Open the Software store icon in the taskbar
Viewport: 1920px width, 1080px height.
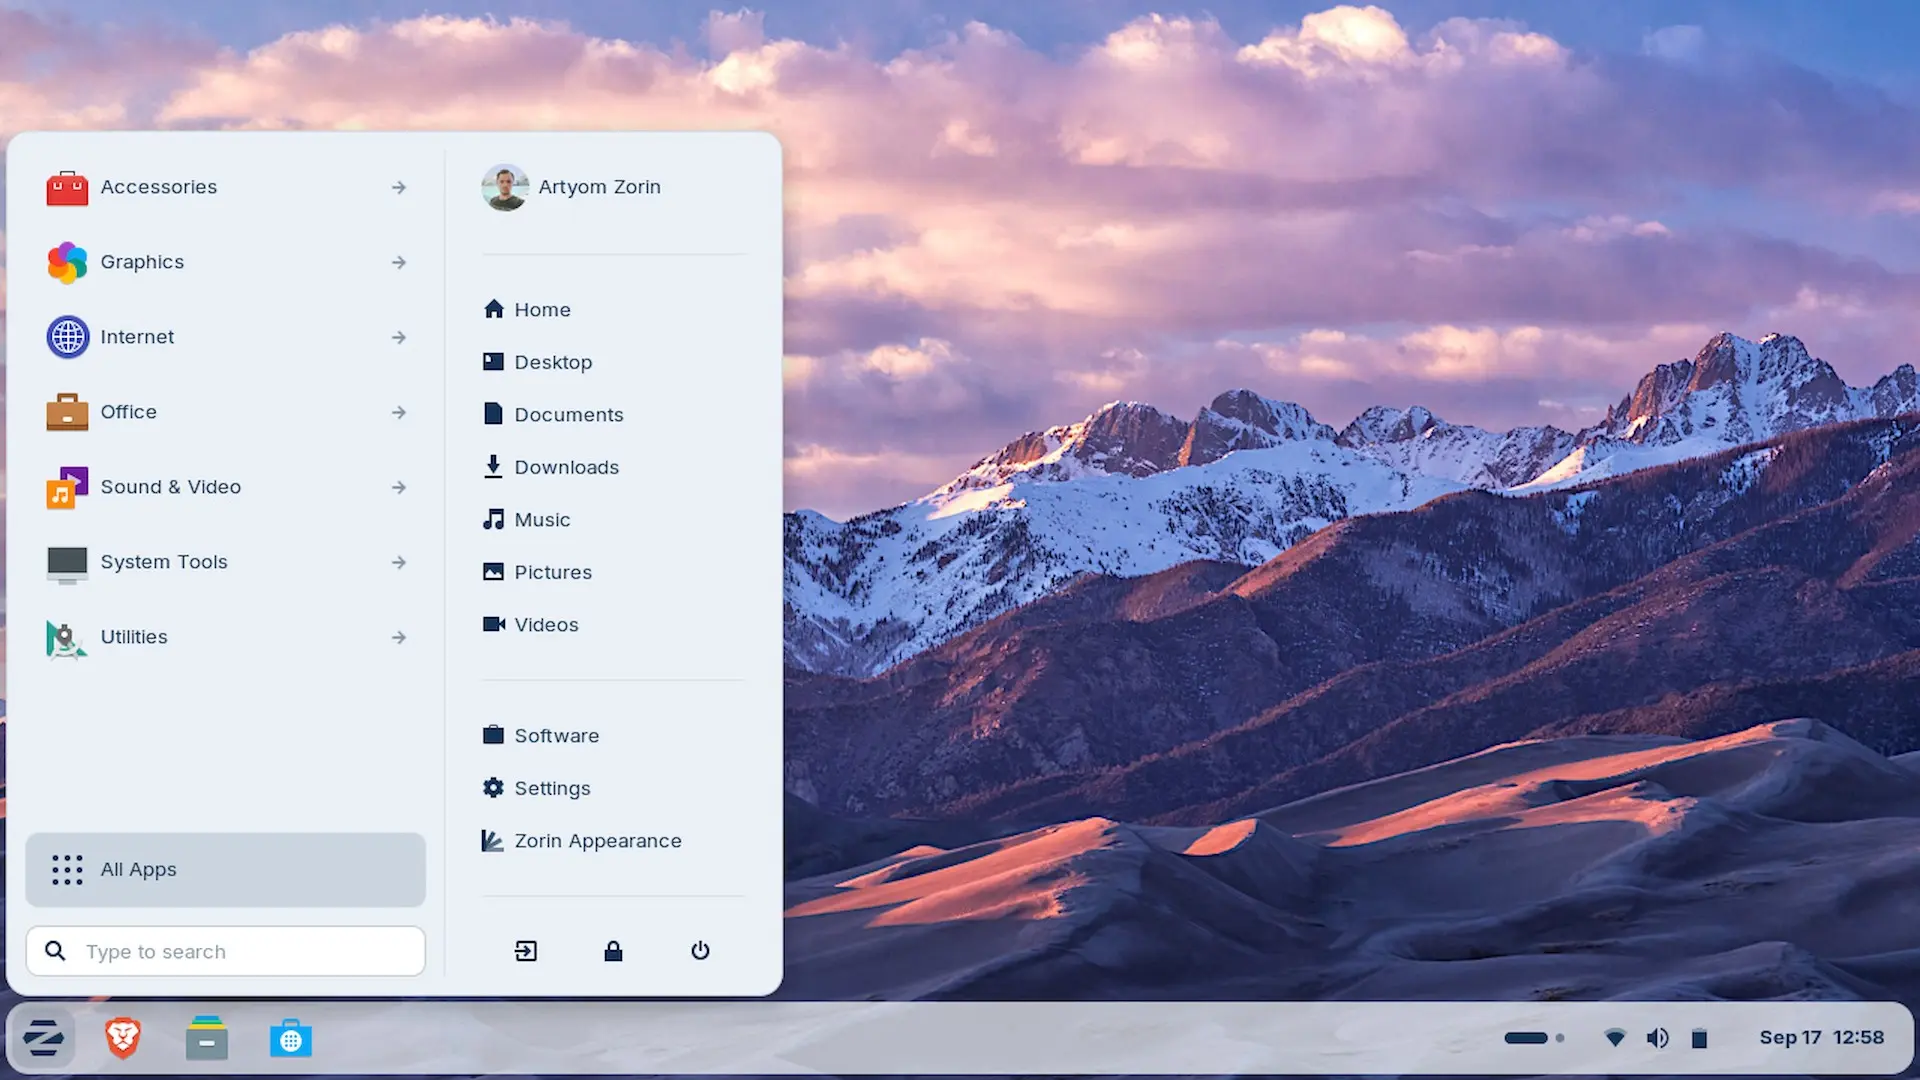click(x=290, y=1037)
